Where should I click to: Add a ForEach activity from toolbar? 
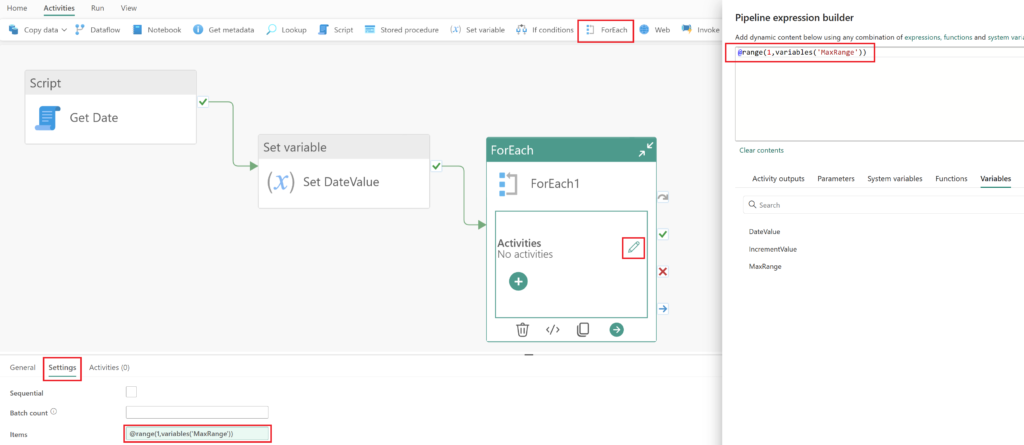pos(606,30)
